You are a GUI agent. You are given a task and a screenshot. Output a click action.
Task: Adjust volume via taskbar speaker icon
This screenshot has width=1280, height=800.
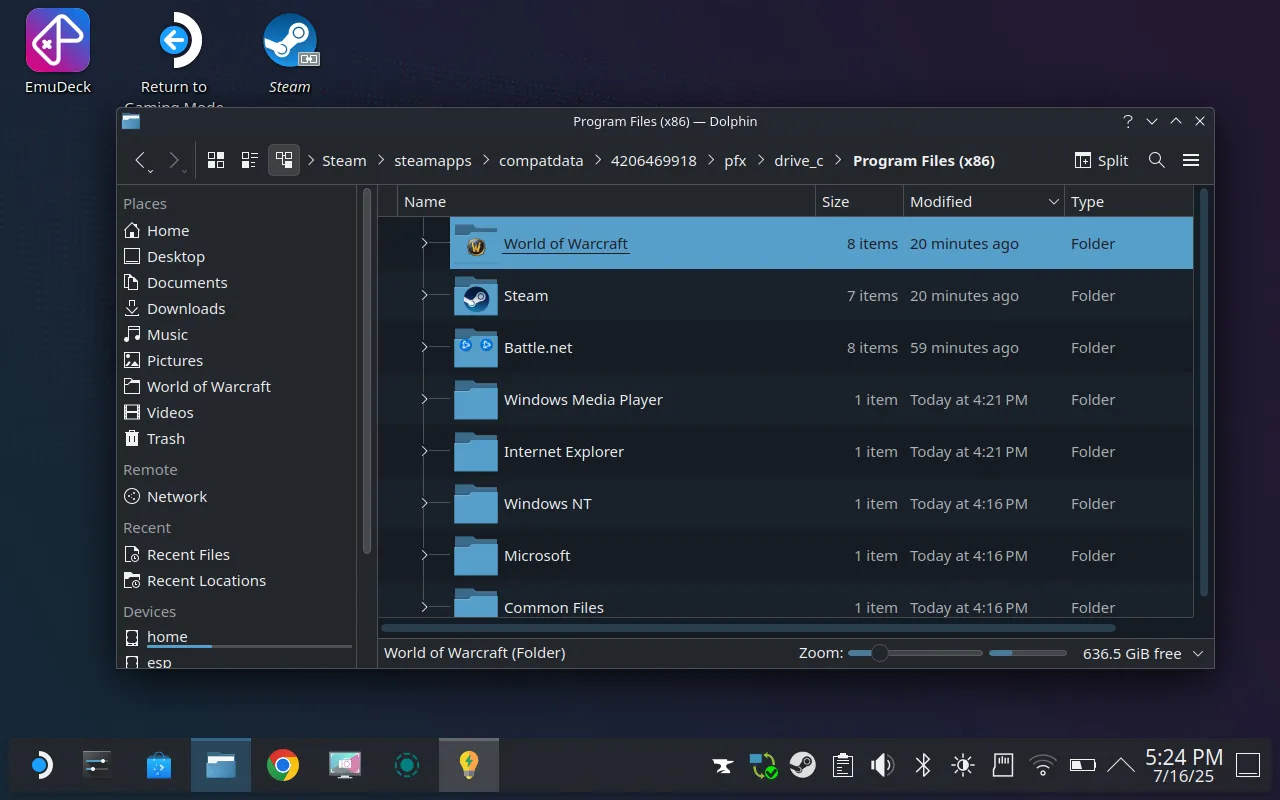[882, 765]
